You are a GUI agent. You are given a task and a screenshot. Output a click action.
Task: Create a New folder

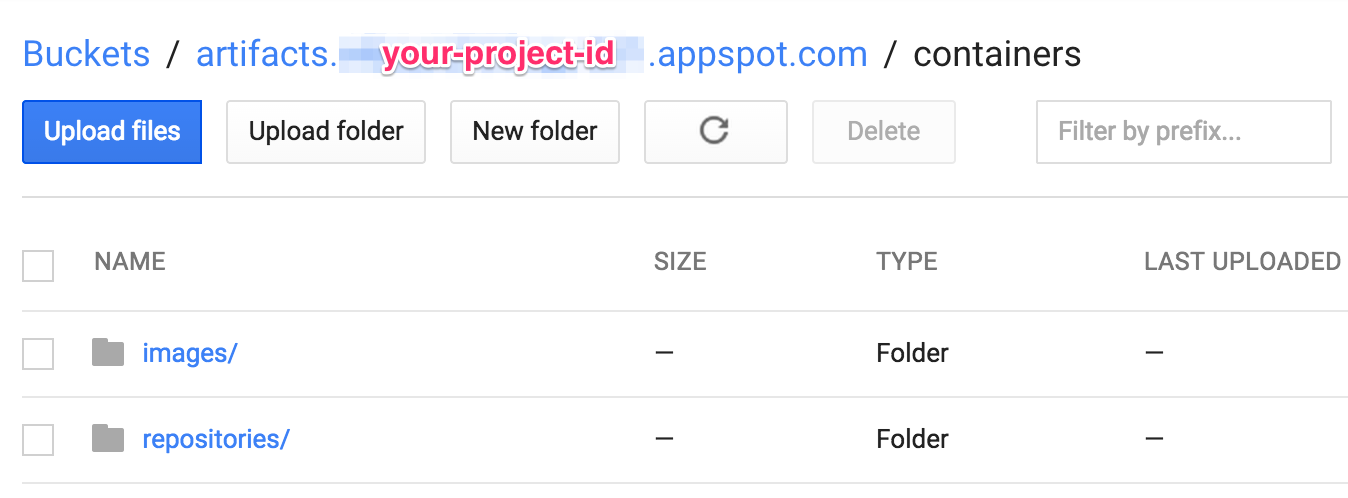pyautogui.click(x=535, y=131)
